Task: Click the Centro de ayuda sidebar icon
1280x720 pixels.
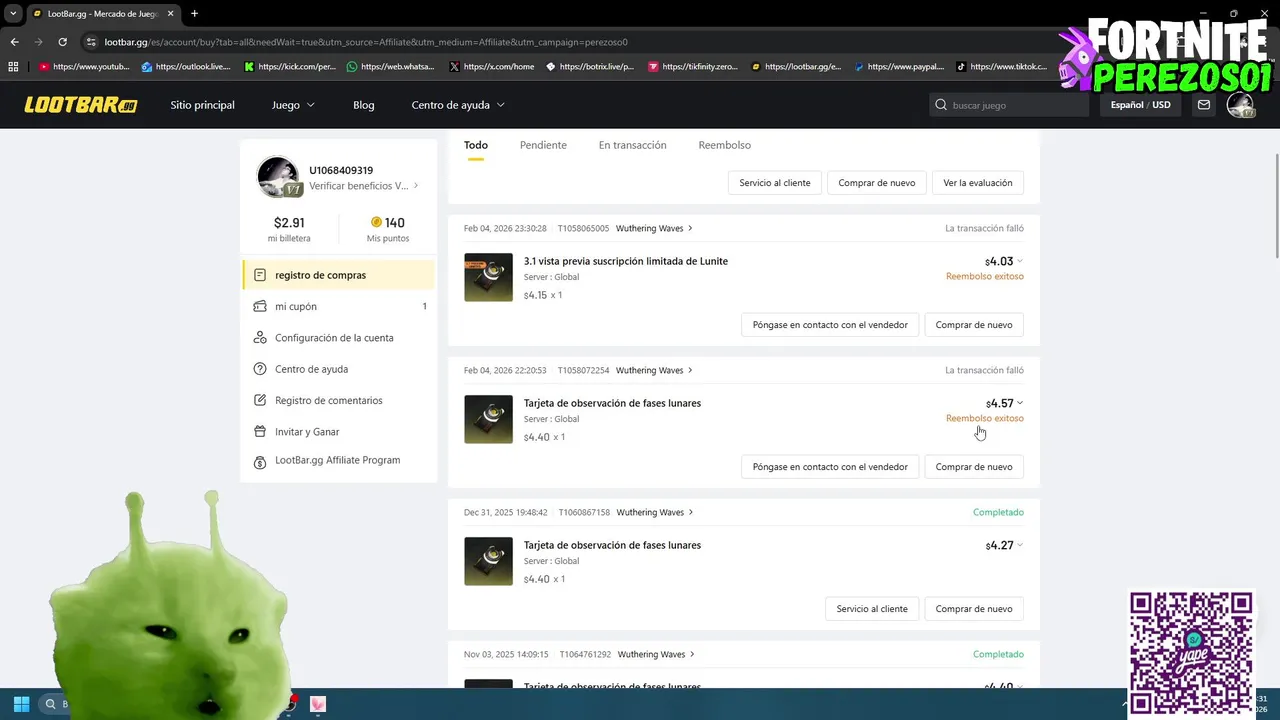Action: (260, 369)
